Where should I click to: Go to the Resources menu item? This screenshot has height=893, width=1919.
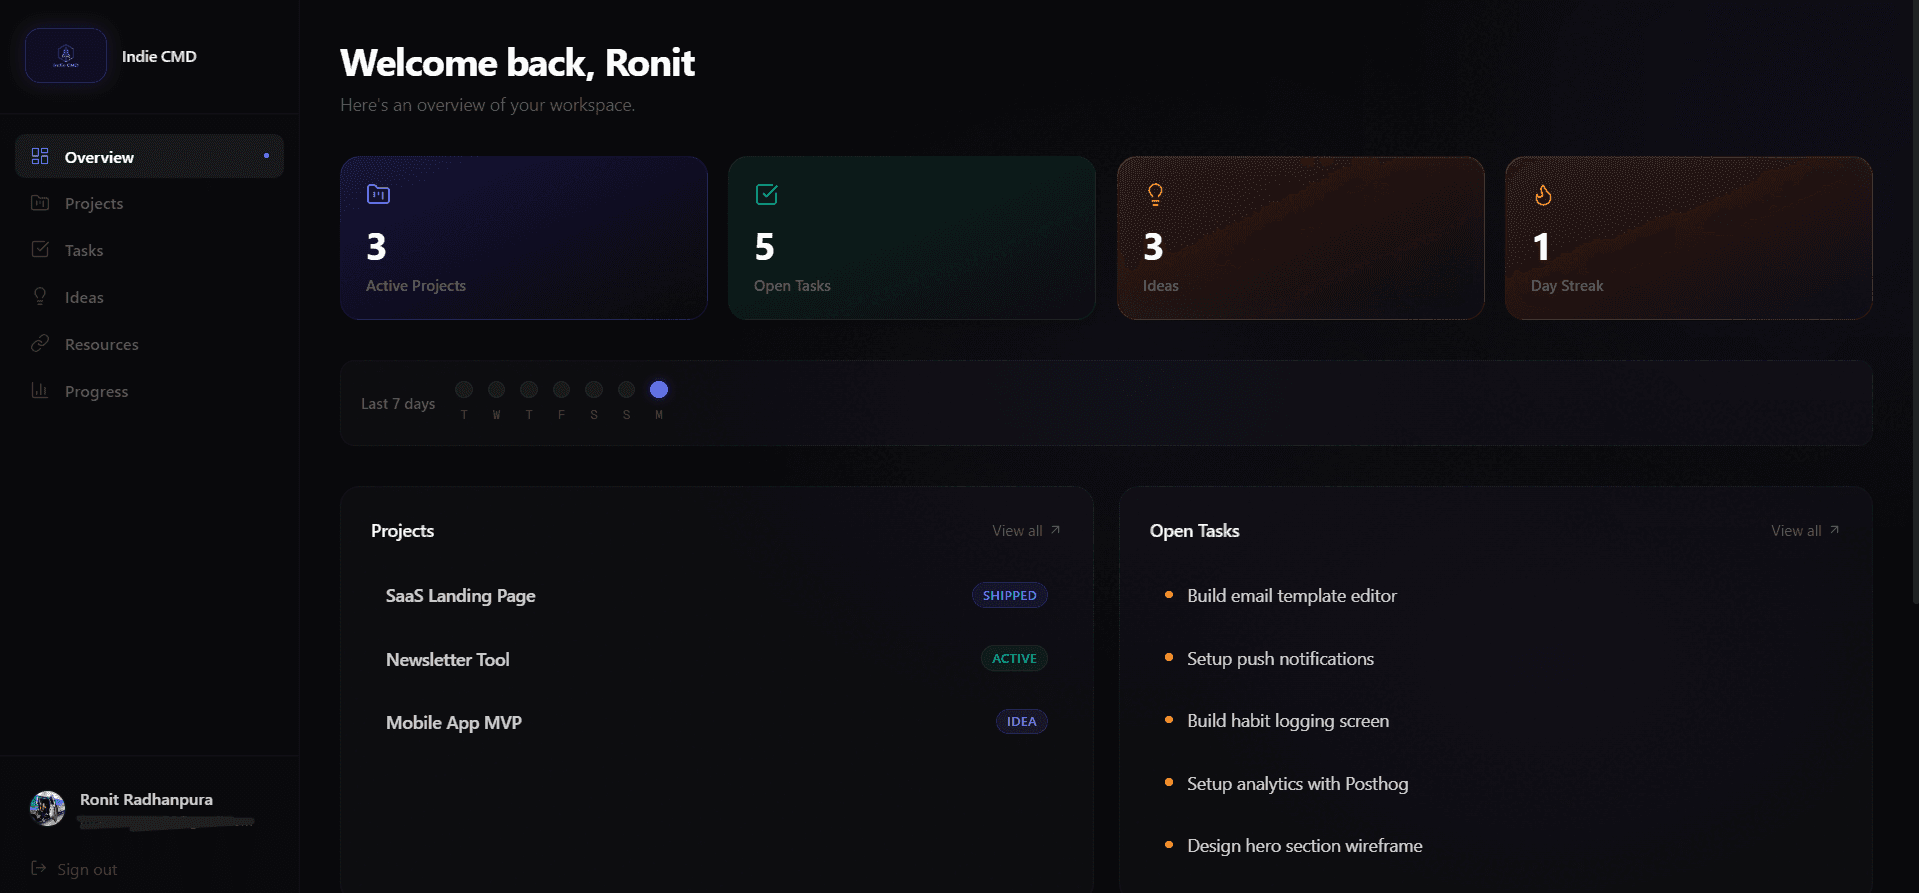(101, 344)
